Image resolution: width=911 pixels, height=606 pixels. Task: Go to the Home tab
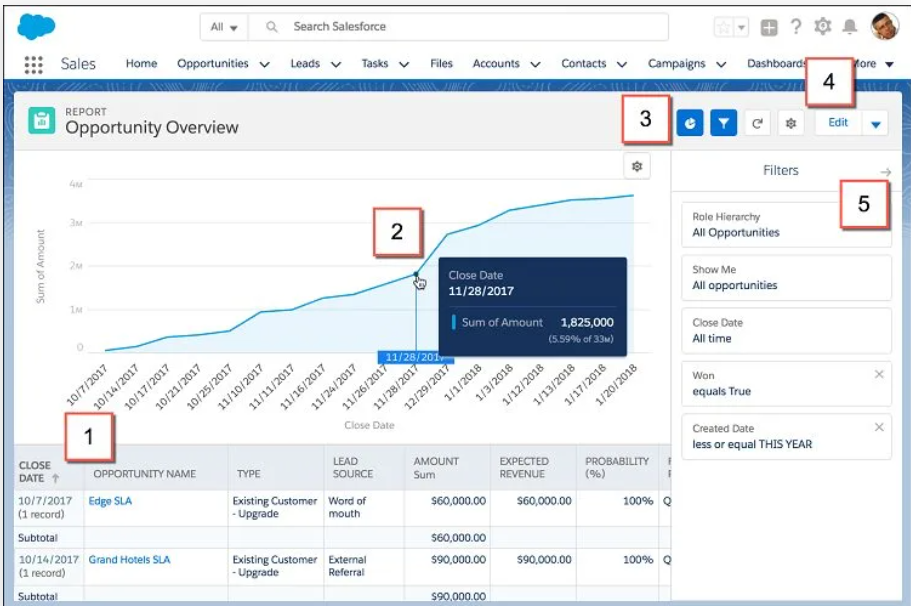tap(141, 63)
